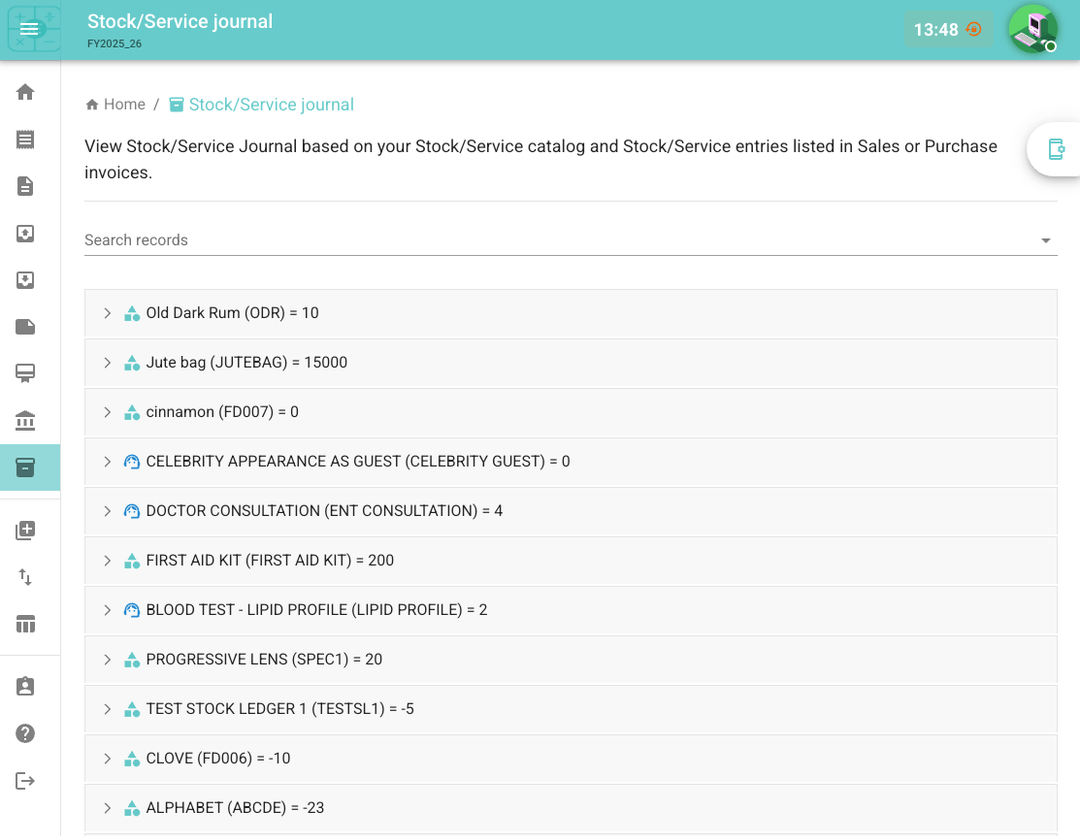This screenshot has height=836, width=1080.
Task: Click the home icon in sidebar
Action: tap(26, 92)
